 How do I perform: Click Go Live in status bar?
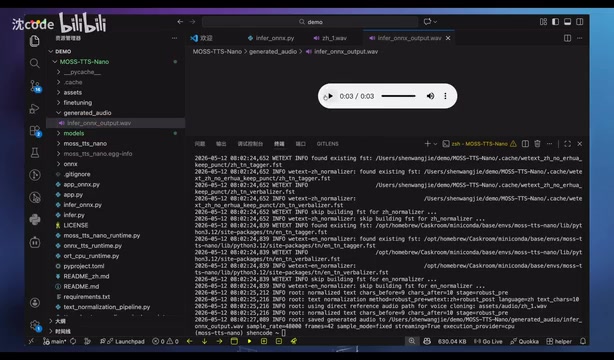point(488,341)
